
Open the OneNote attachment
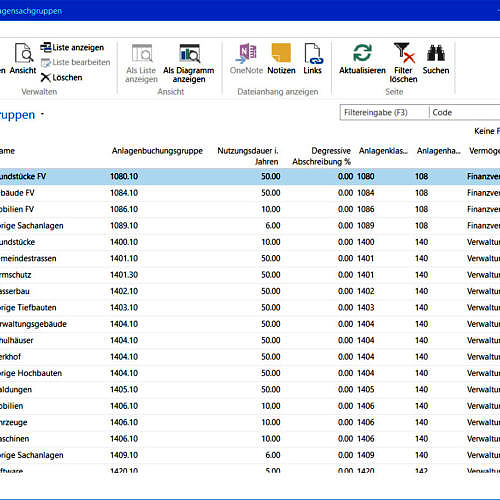tap(246, 59)
